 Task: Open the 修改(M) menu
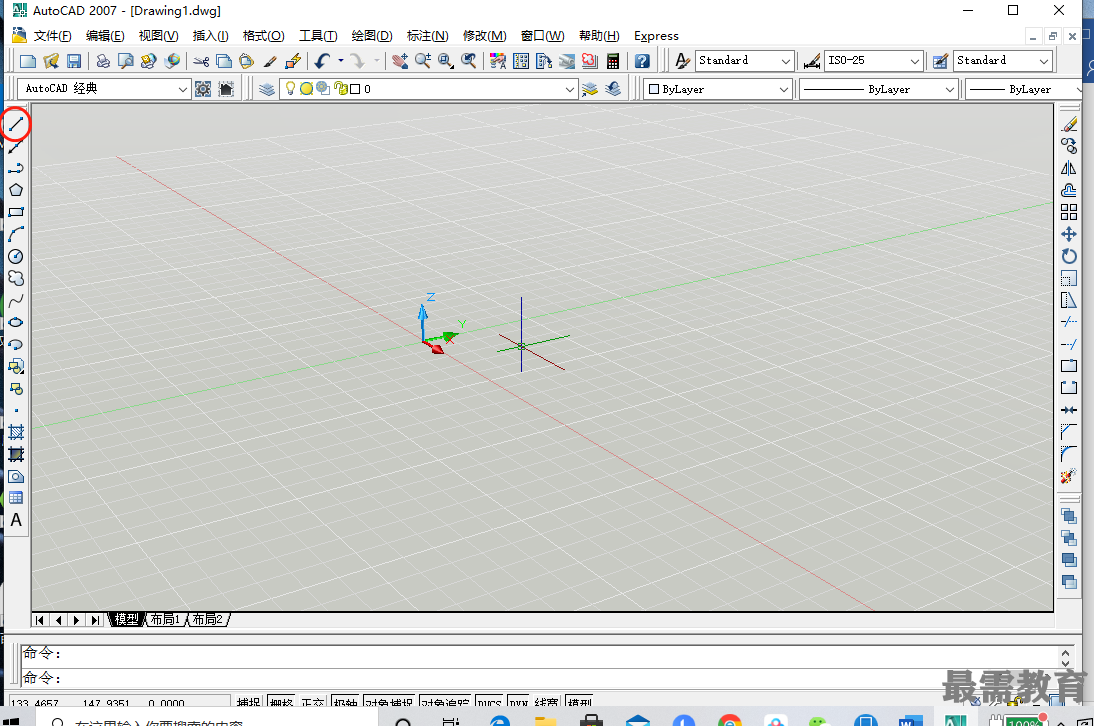pyautogui.click(x=484, y=36)
